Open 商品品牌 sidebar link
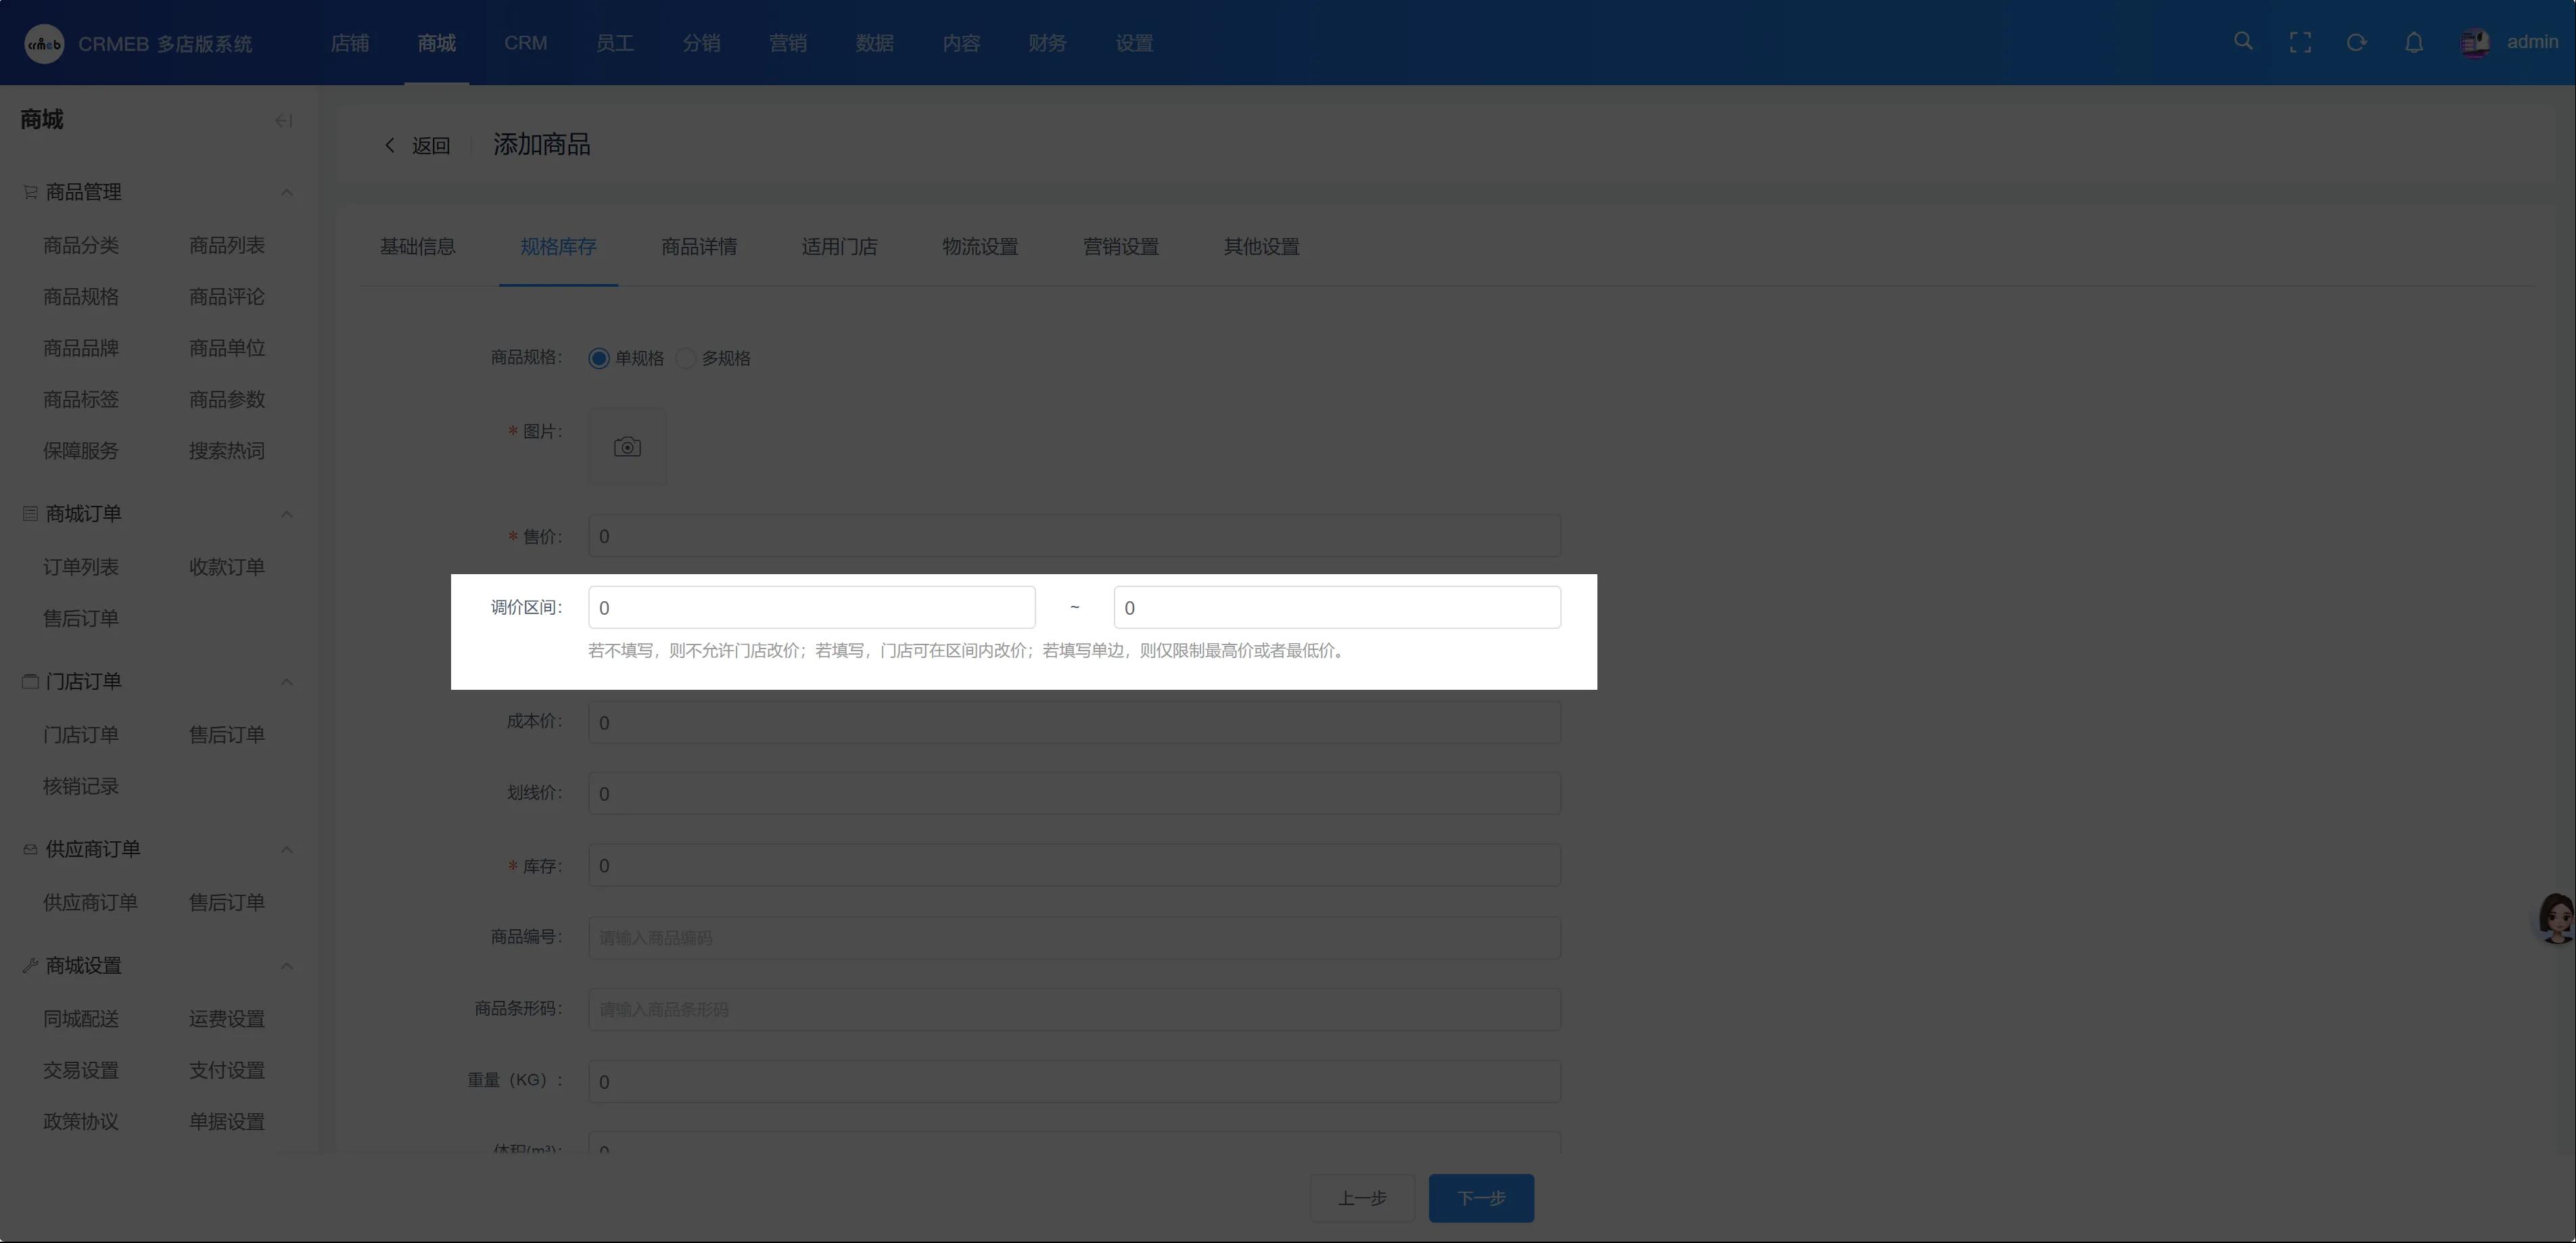This screenshot has width=2576, height=1243. click(81, 348)
